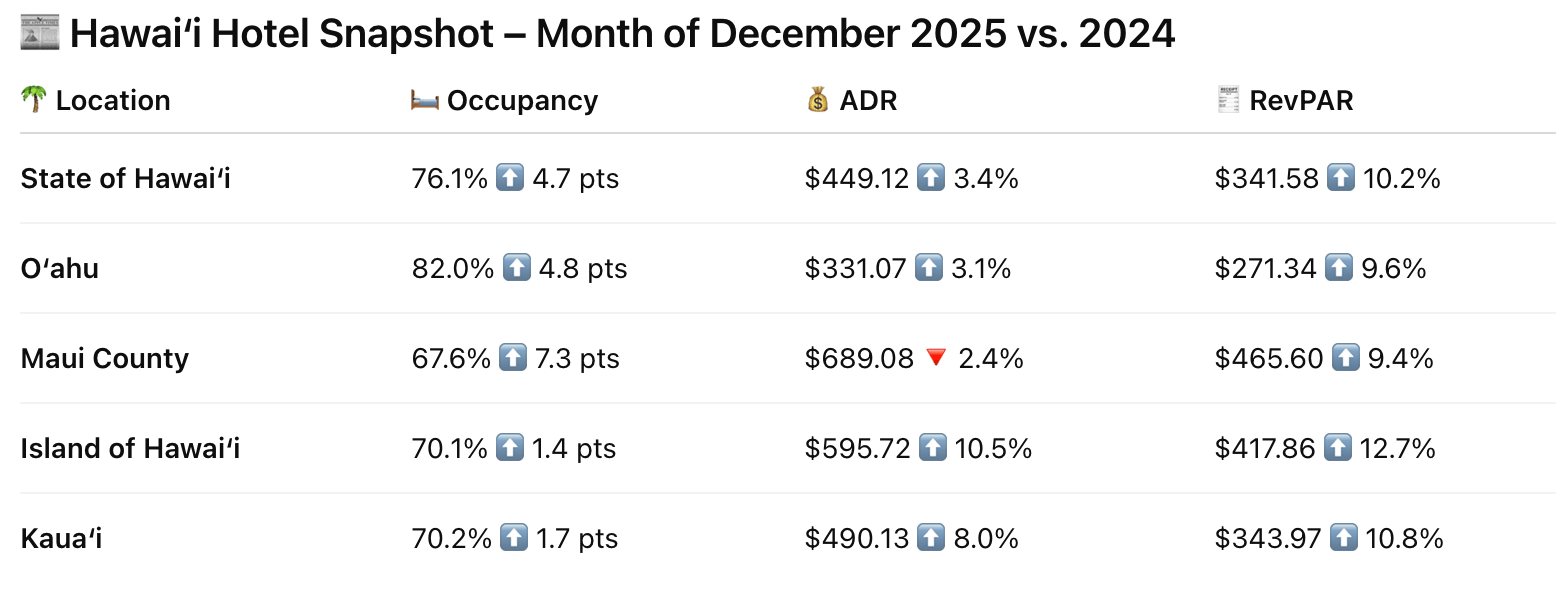The width and height of the screenshot is (1568, 600).
Task: Select the Location column header
Action: tap(113, 100)
